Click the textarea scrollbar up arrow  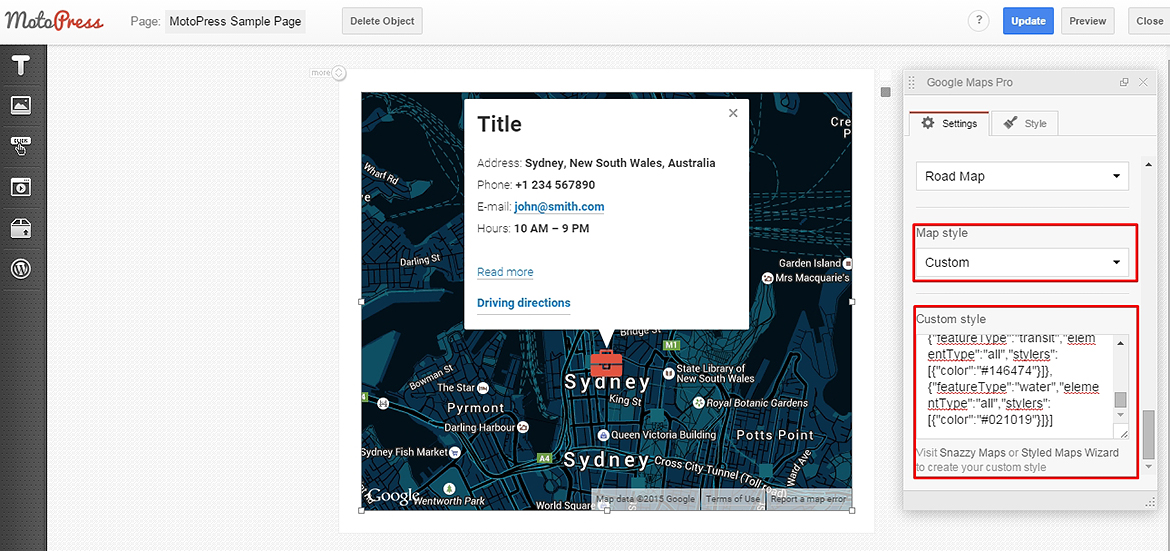point(1121,342)
